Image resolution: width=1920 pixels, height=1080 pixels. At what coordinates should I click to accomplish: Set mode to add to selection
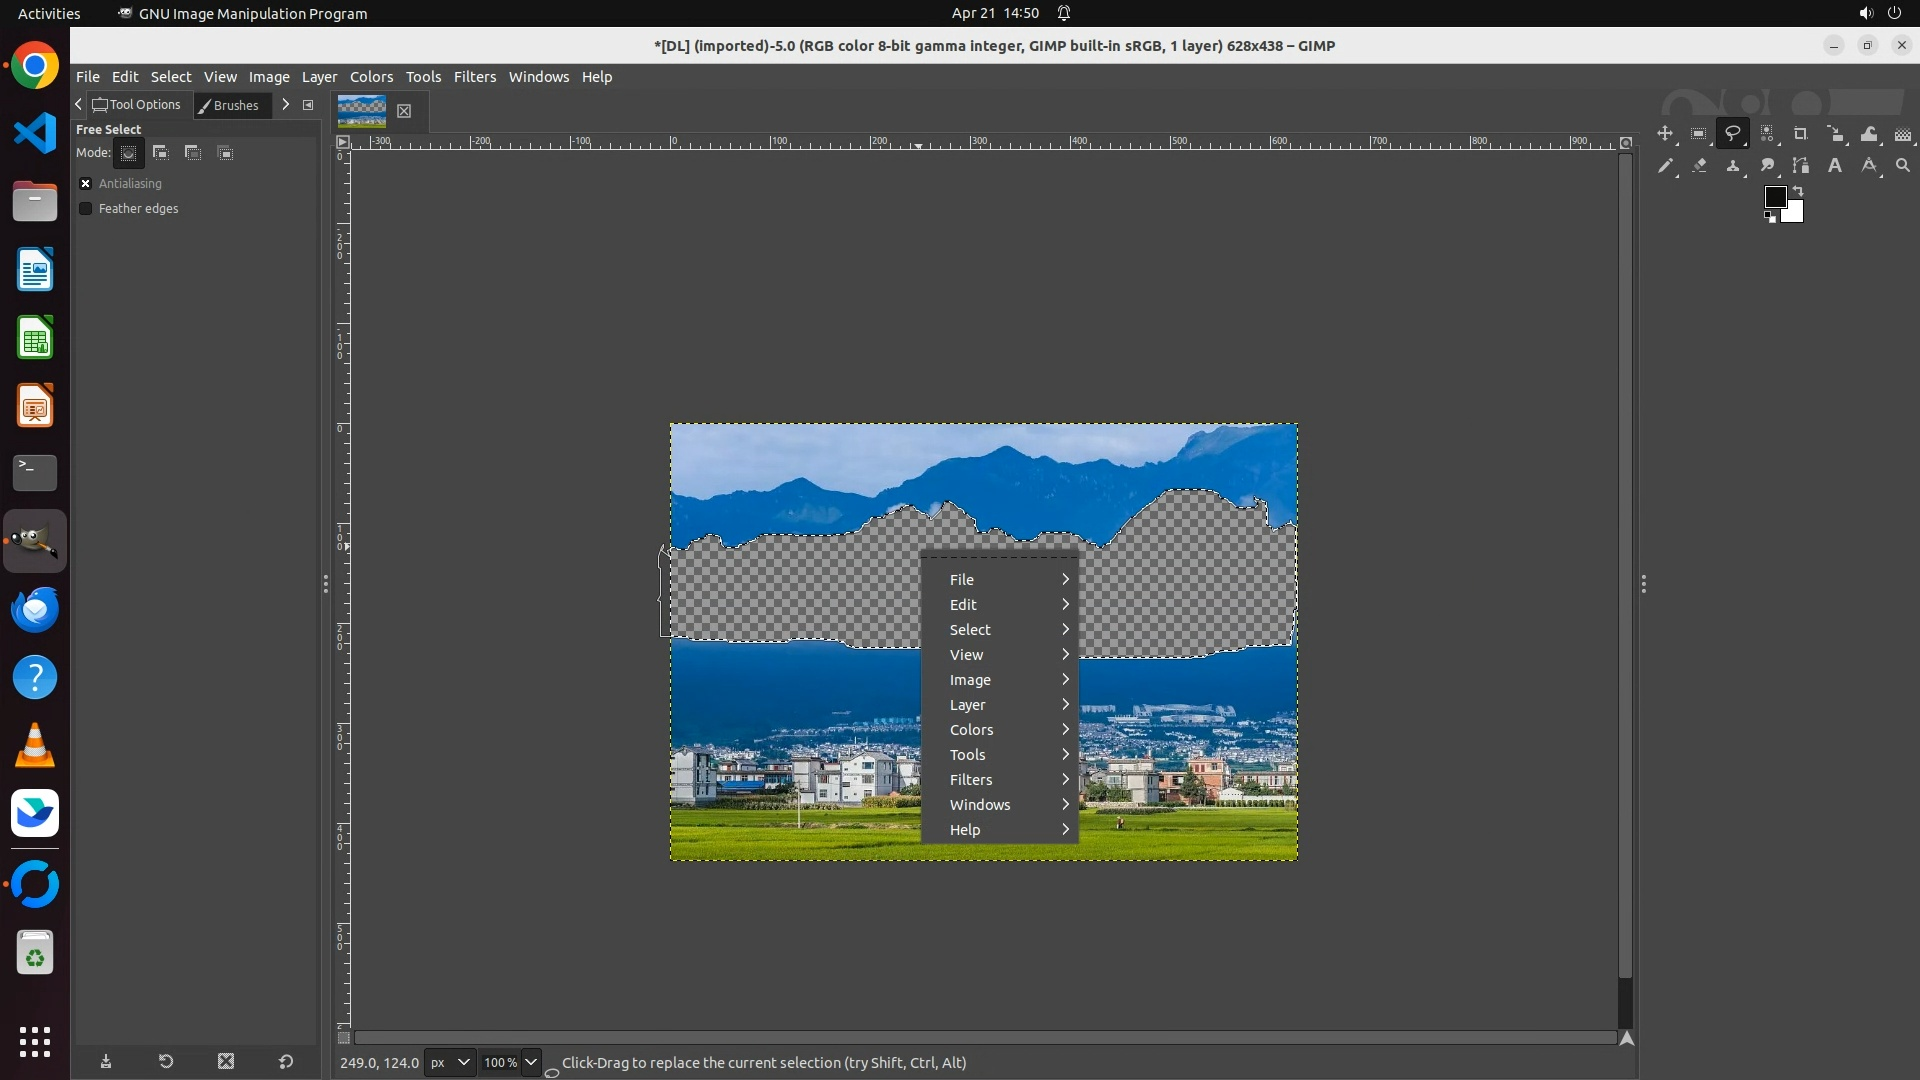coord(160,153)
